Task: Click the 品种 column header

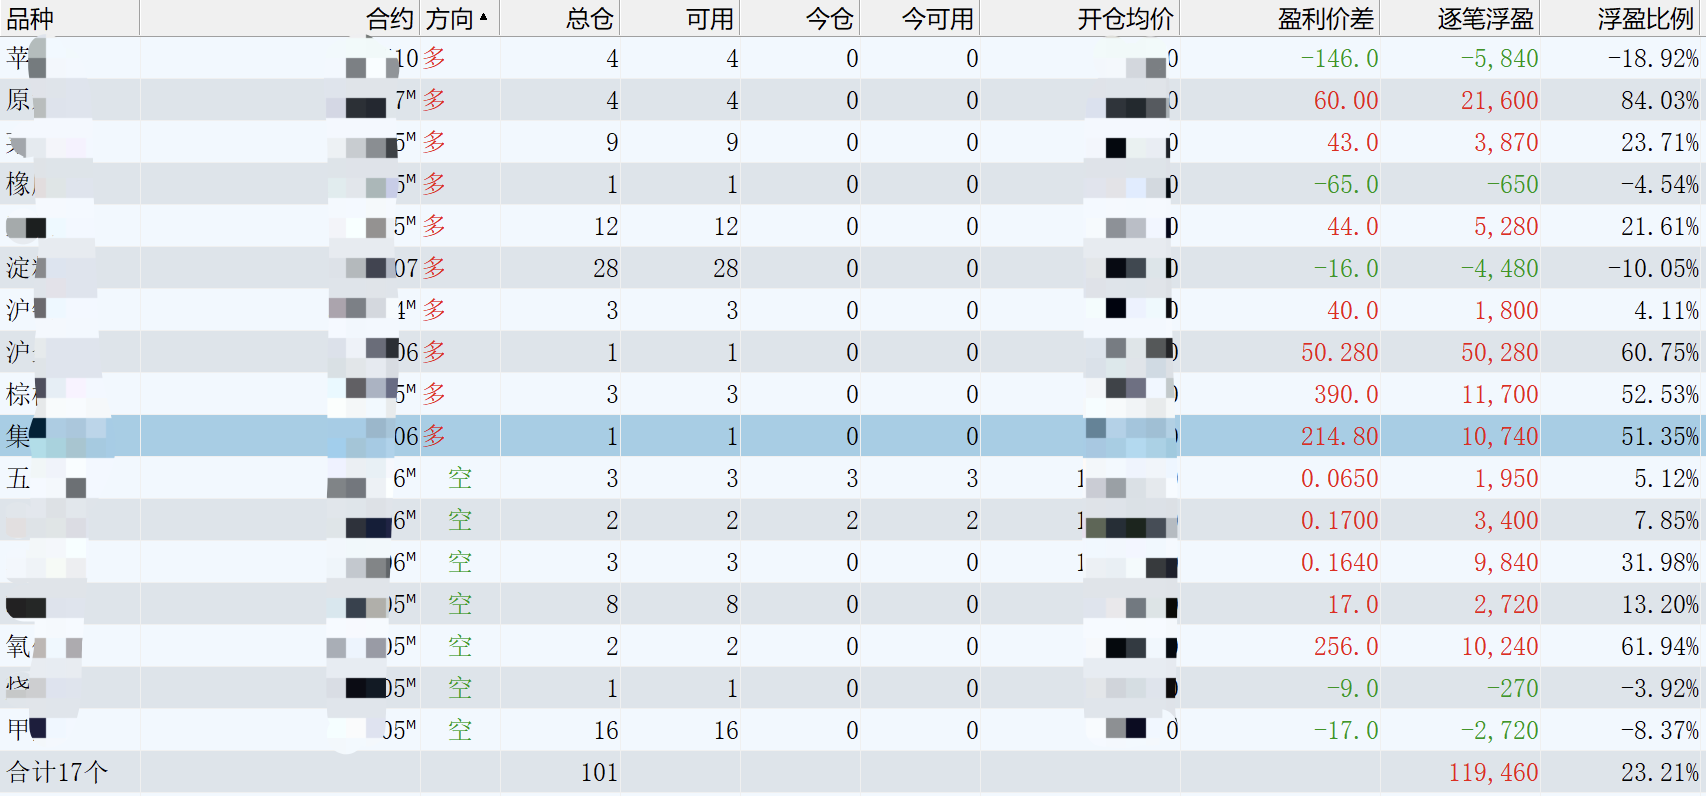Action: [x=30, y=19]
